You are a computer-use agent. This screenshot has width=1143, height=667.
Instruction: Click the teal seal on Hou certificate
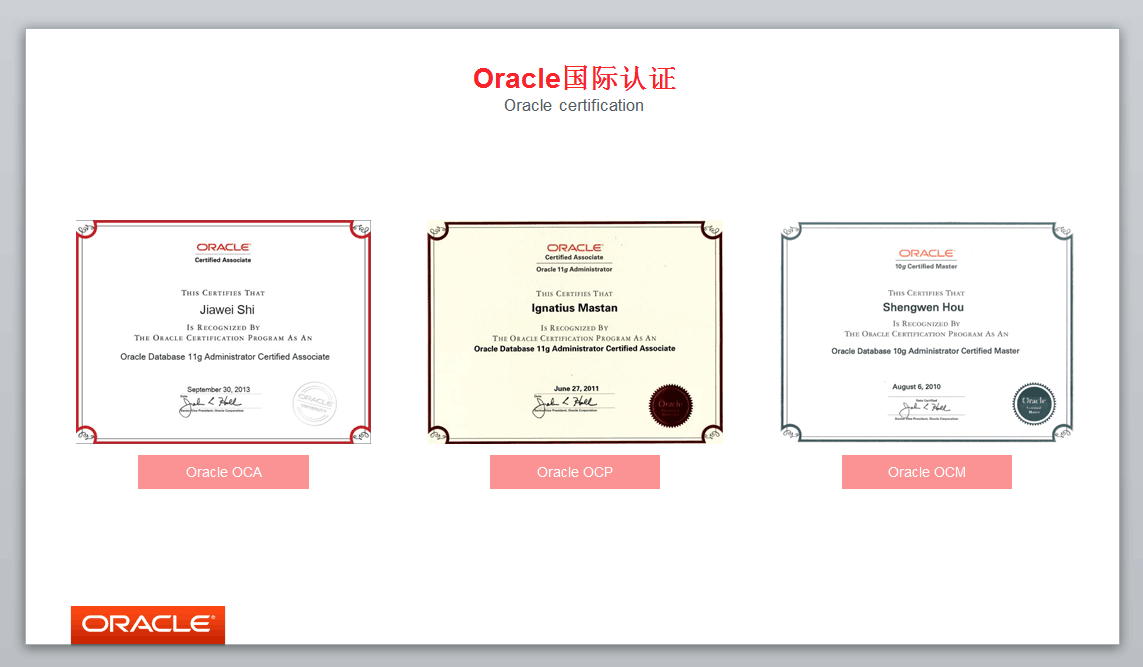1034,404
